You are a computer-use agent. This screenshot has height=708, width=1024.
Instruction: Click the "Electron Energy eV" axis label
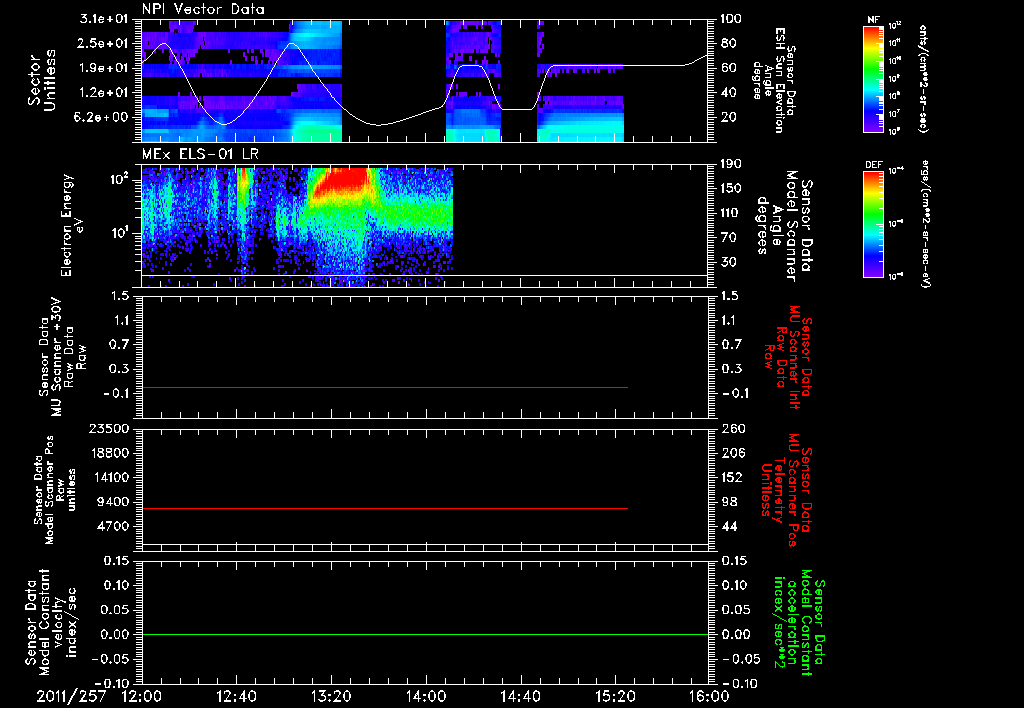[x=72, y=225]
